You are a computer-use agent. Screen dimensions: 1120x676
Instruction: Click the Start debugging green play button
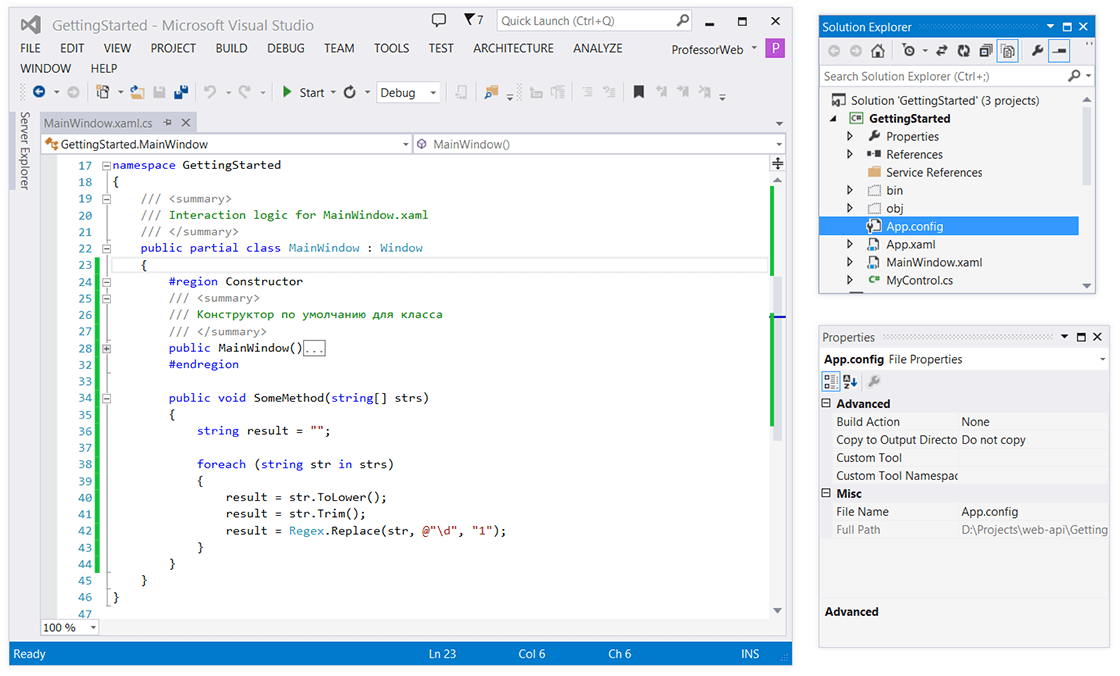click(287, 92)
